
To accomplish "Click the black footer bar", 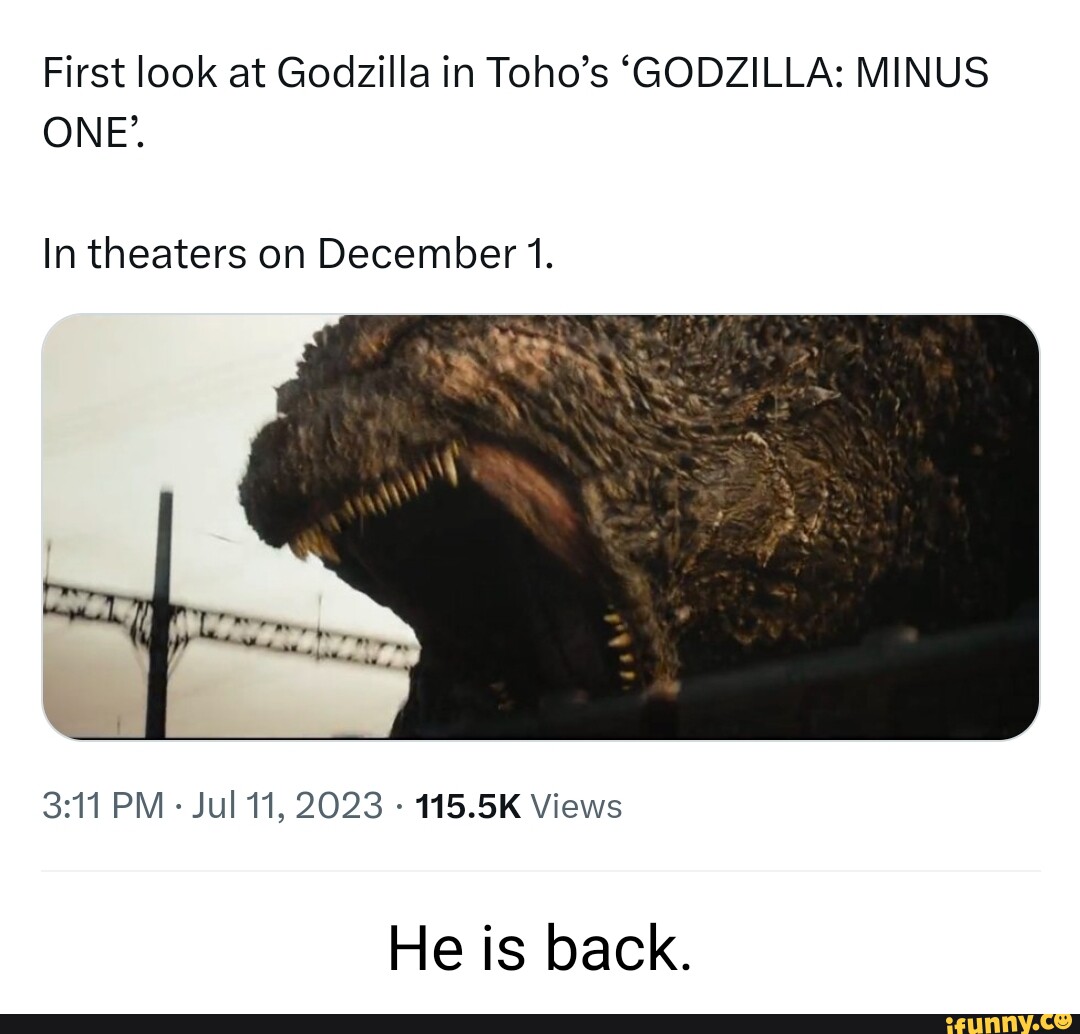I will pyautogui.click(x=540, y=1024).
